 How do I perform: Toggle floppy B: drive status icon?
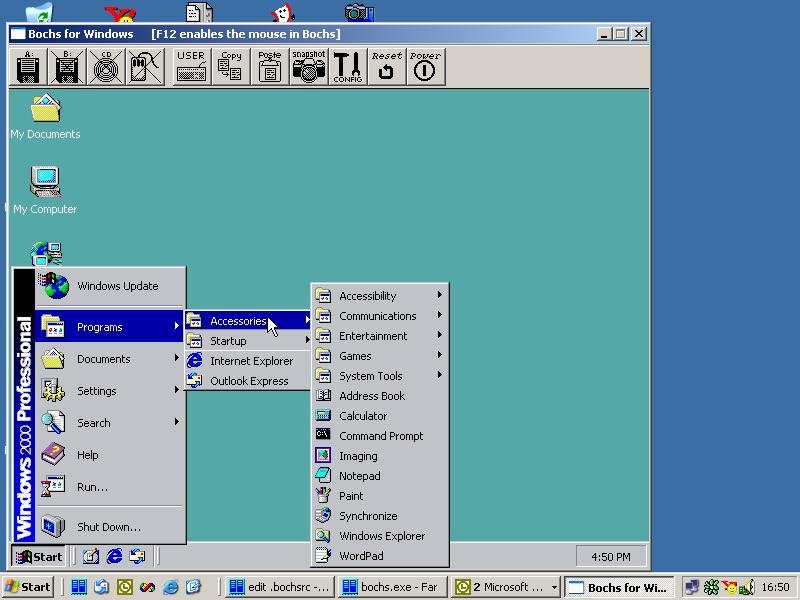(x=67, y=67)
